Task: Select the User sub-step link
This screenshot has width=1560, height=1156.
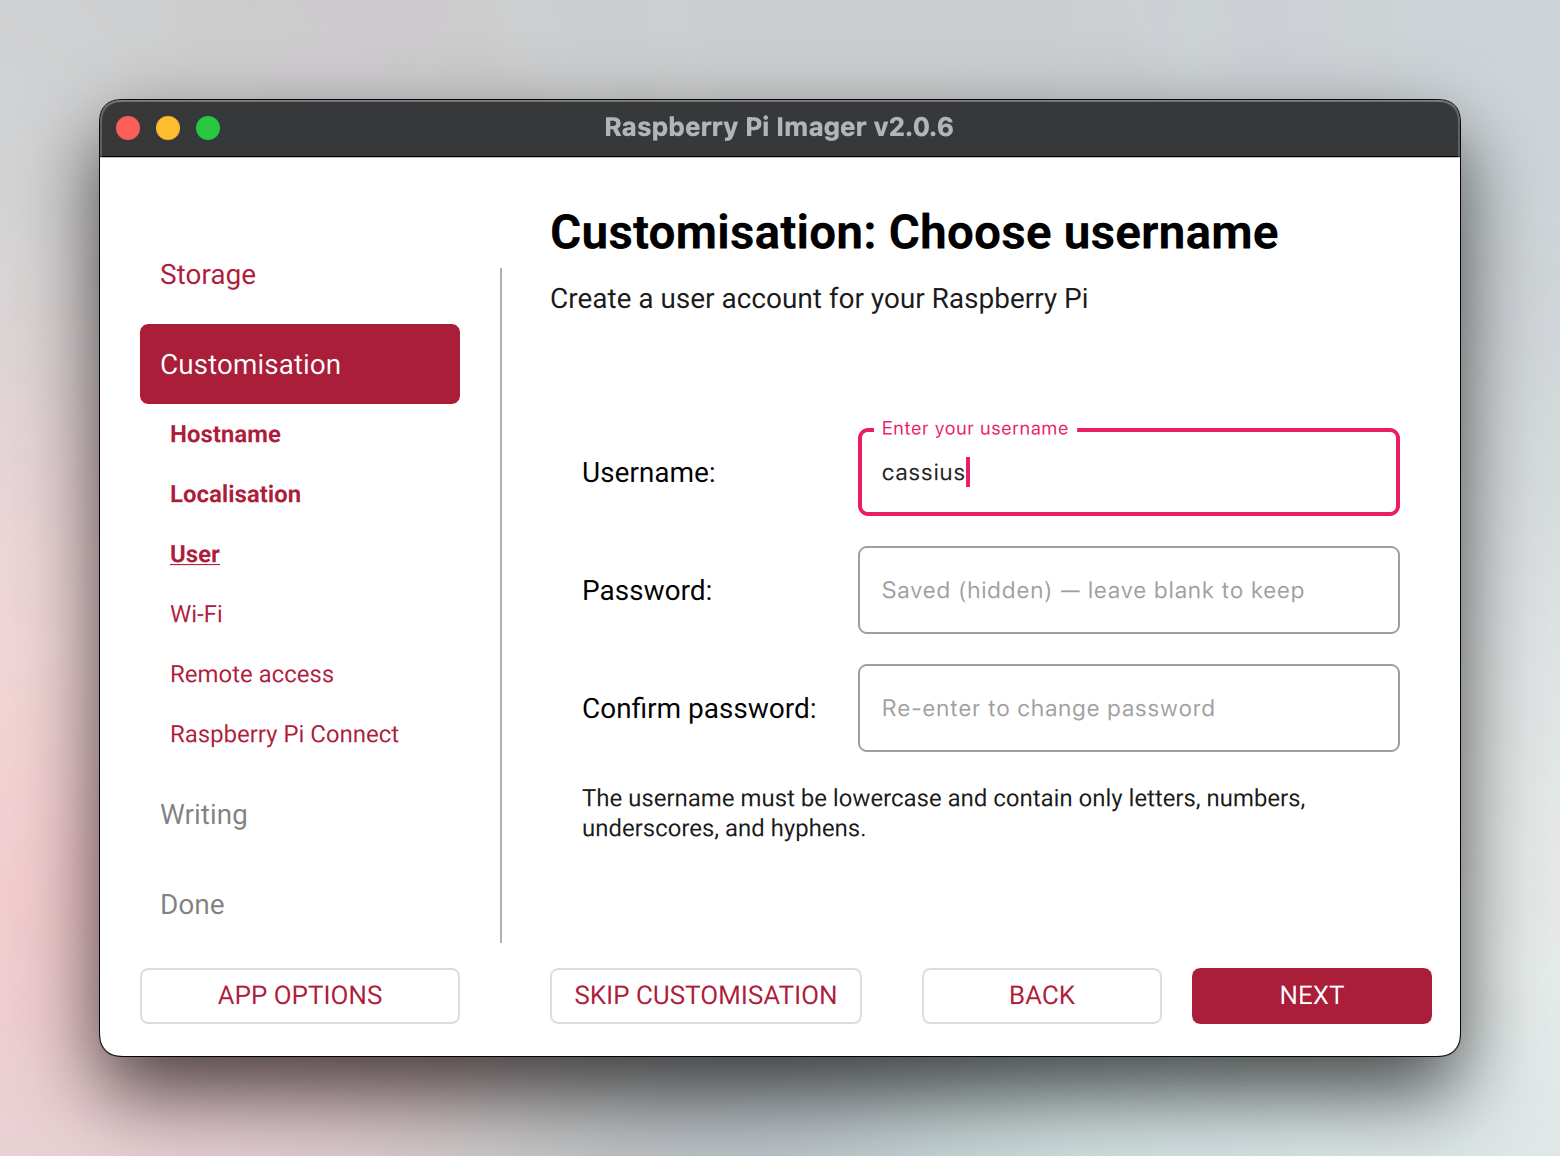Action: (x=195, y=554)
